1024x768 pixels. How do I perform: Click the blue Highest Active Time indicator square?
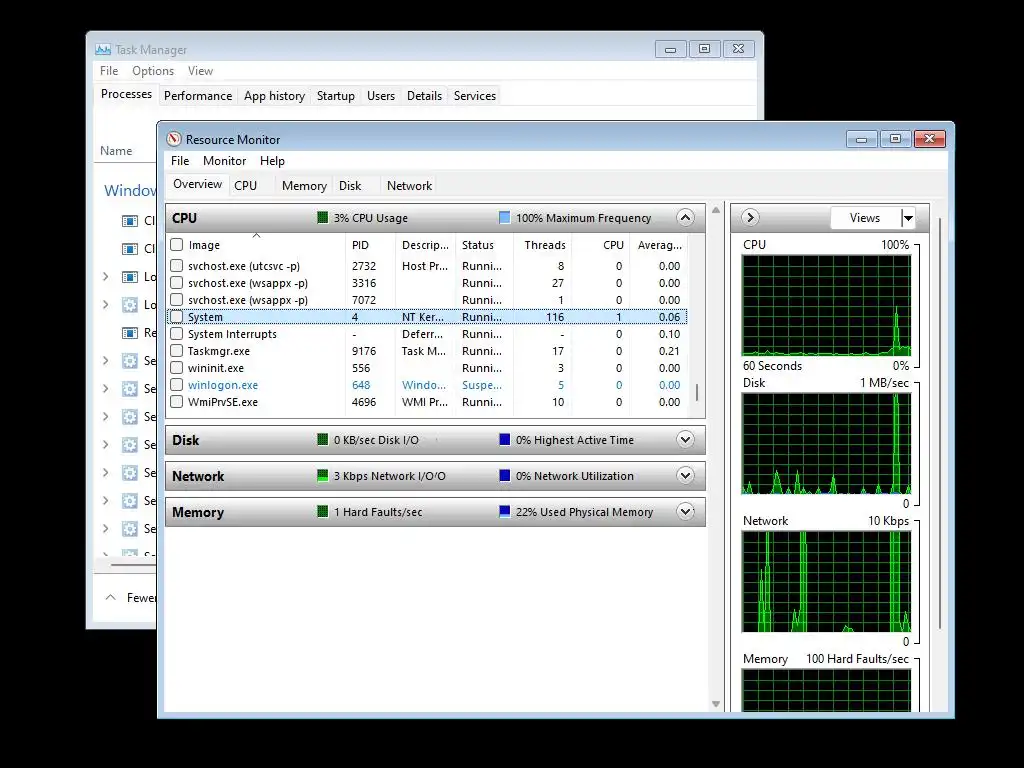(x=504, y=440)
